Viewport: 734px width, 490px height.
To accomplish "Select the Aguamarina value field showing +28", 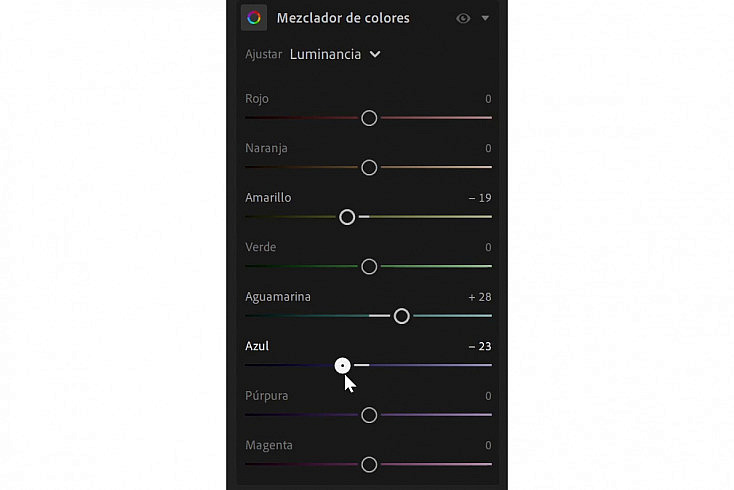I will [480, 297].
